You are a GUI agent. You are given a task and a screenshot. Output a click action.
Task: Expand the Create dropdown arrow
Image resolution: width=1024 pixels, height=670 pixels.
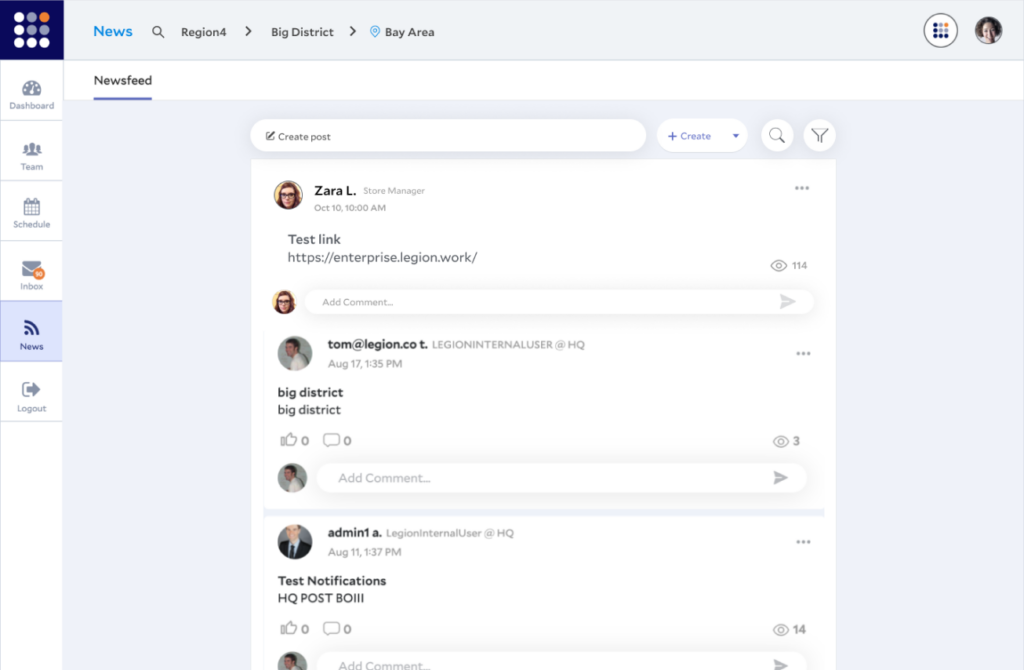735,136
